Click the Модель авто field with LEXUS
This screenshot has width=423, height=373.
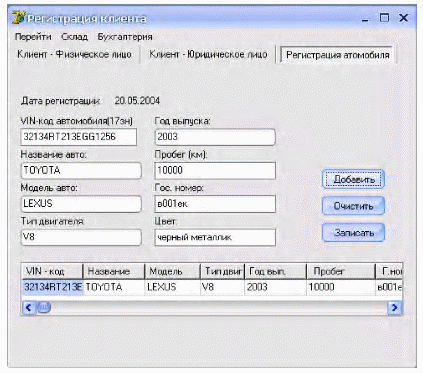[81, 204]
